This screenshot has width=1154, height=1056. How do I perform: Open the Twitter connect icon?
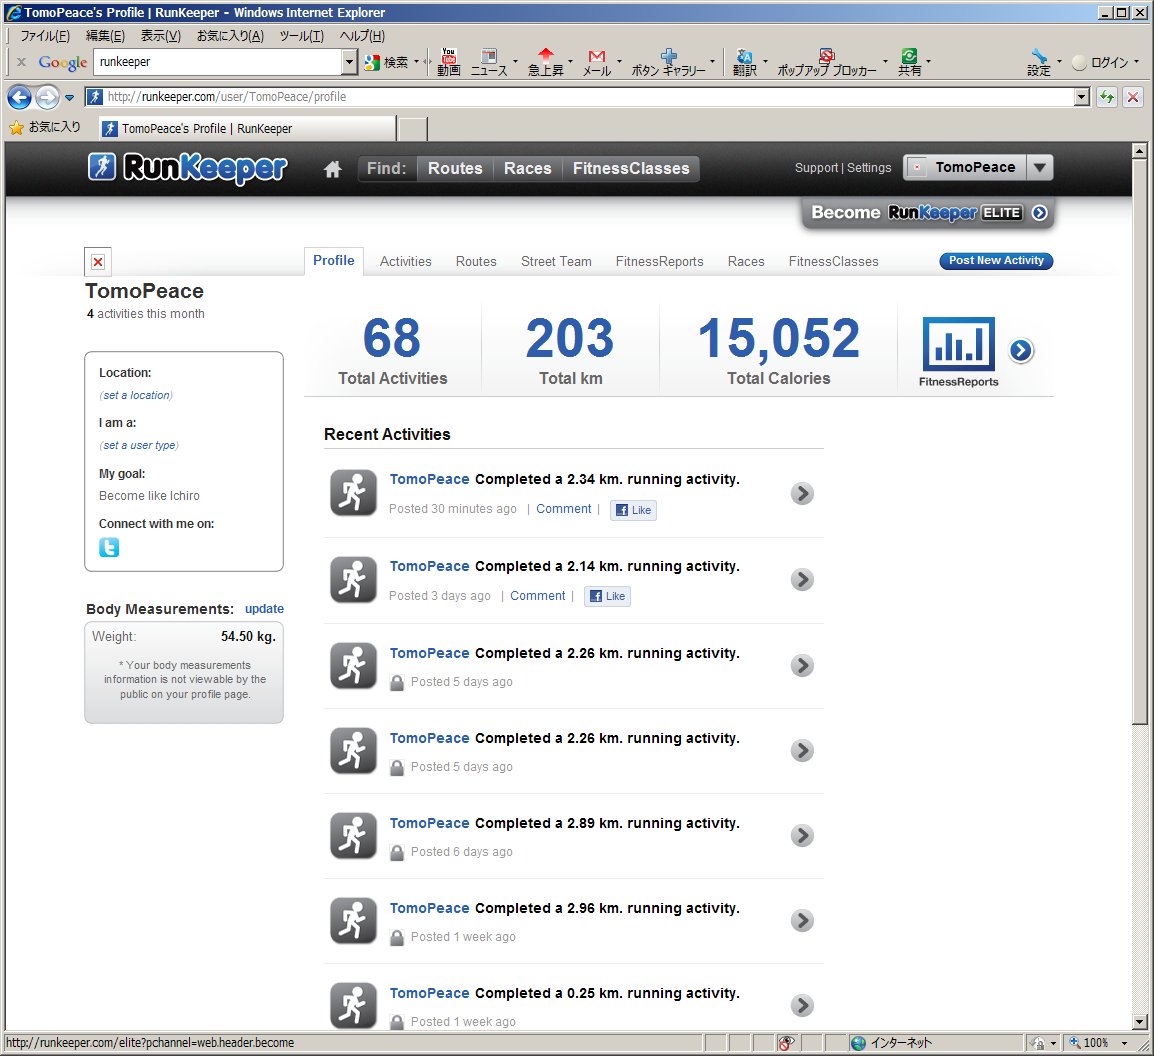tap(109, 547)
